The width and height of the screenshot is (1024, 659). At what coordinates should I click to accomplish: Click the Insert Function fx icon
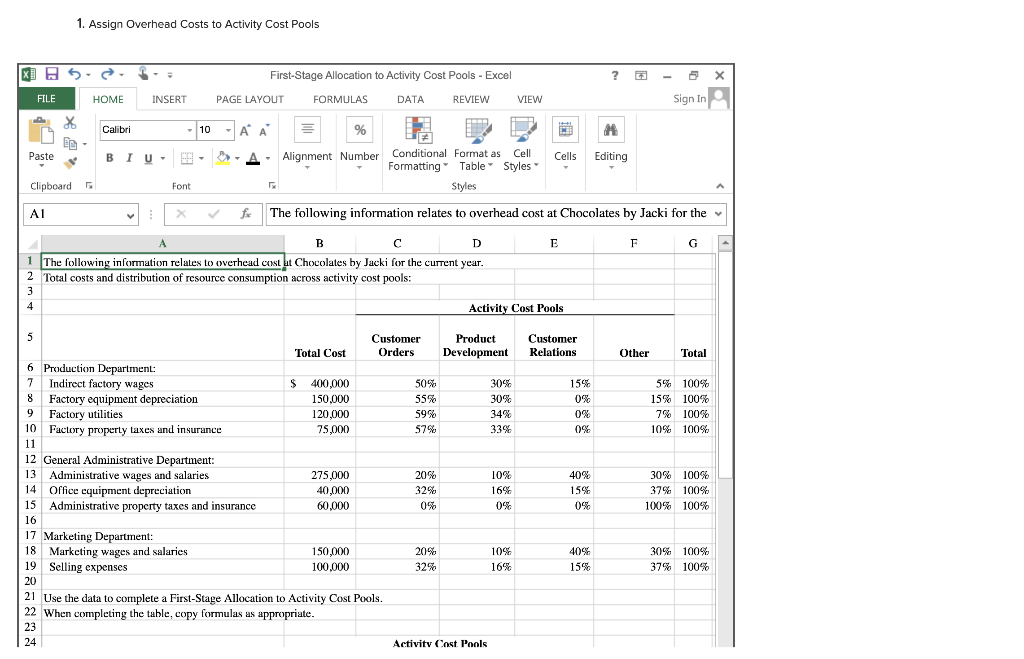[246, 214]
